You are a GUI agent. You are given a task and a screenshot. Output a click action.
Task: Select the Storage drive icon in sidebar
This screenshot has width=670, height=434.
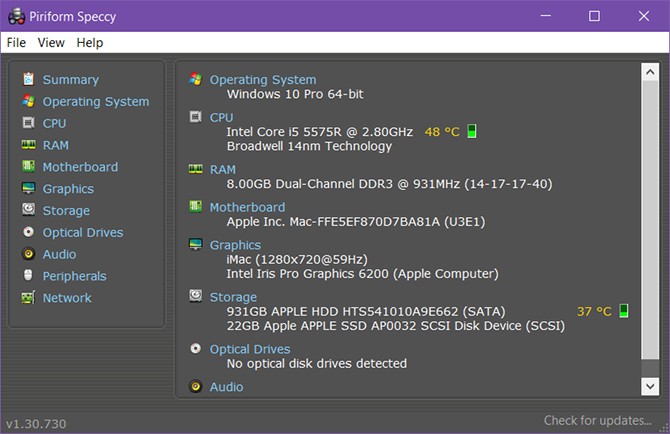point(28,211)
